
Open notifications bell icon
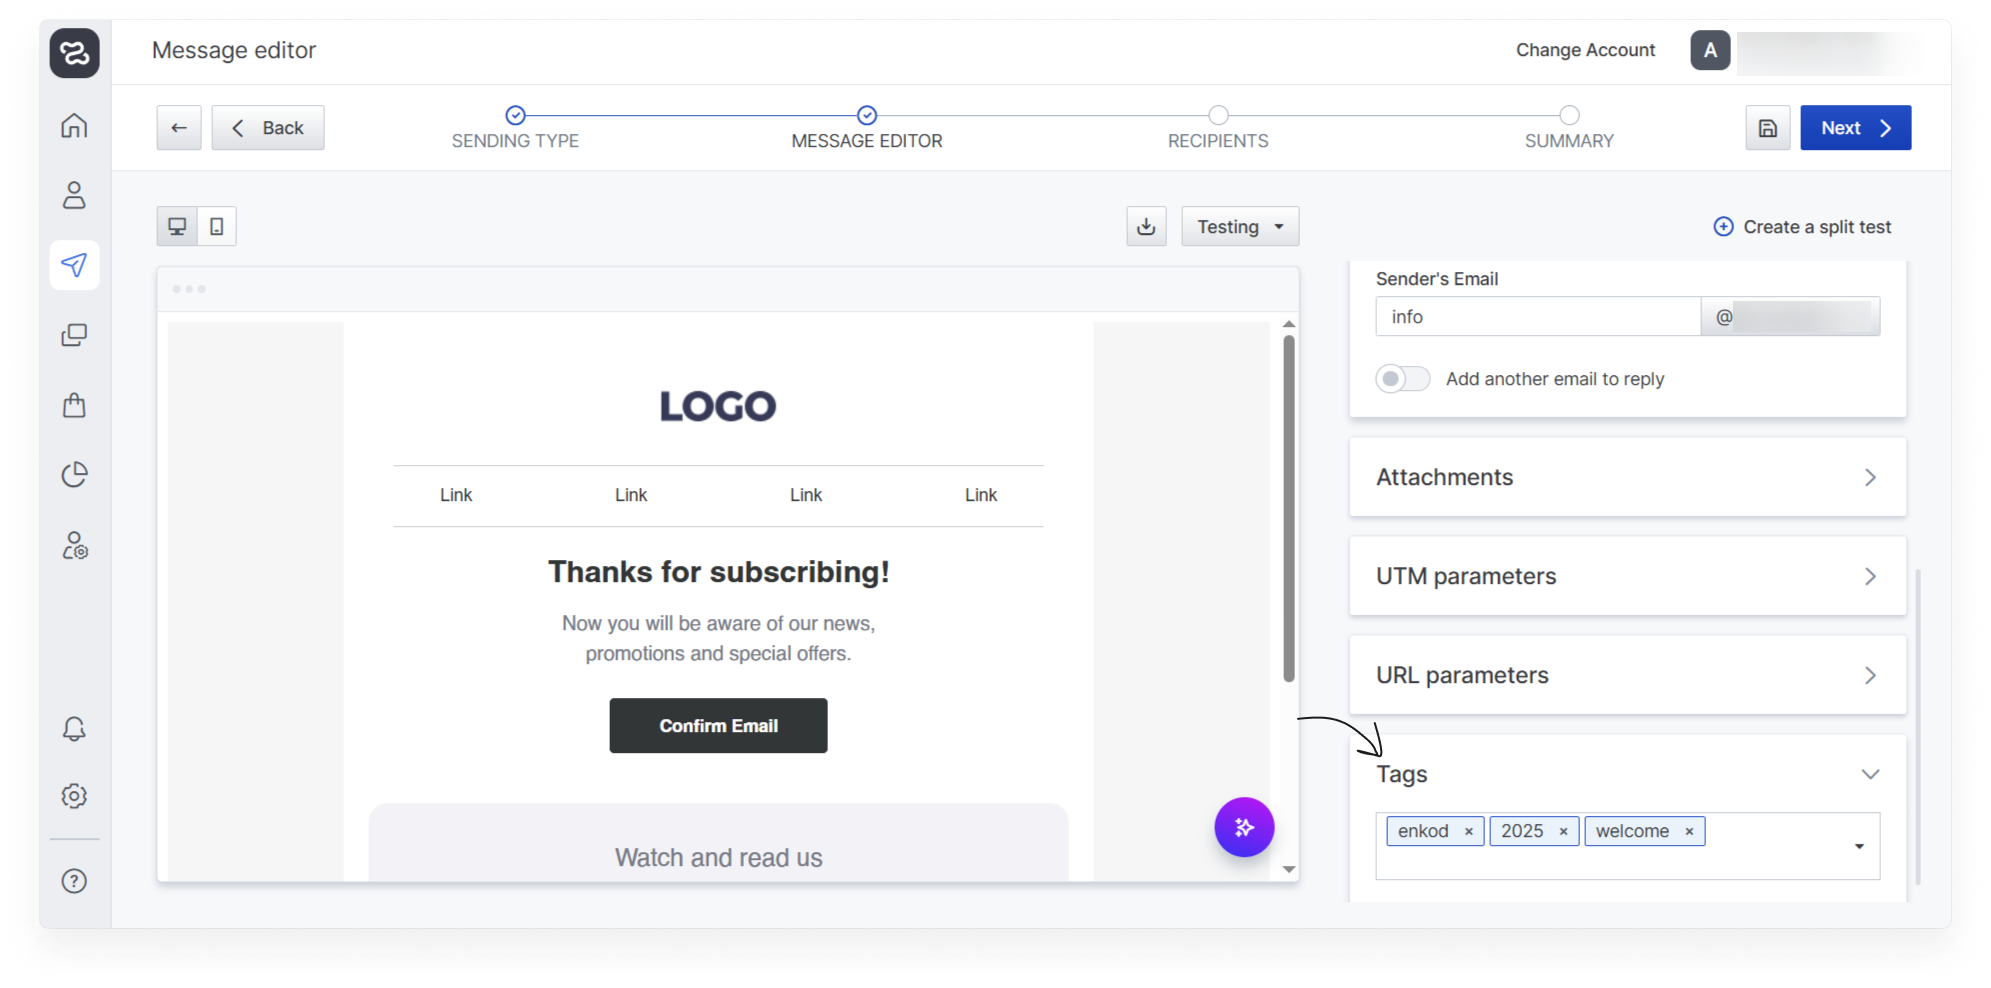coord(74,729)
